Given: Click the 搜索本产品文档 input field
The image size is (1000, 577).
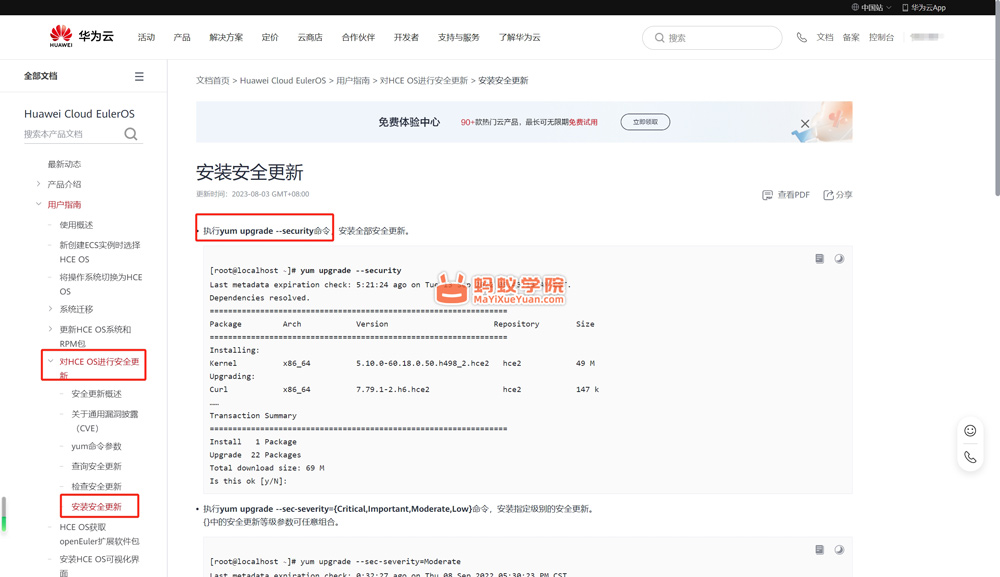Looking at the screenshot, I should pos(72,134).
